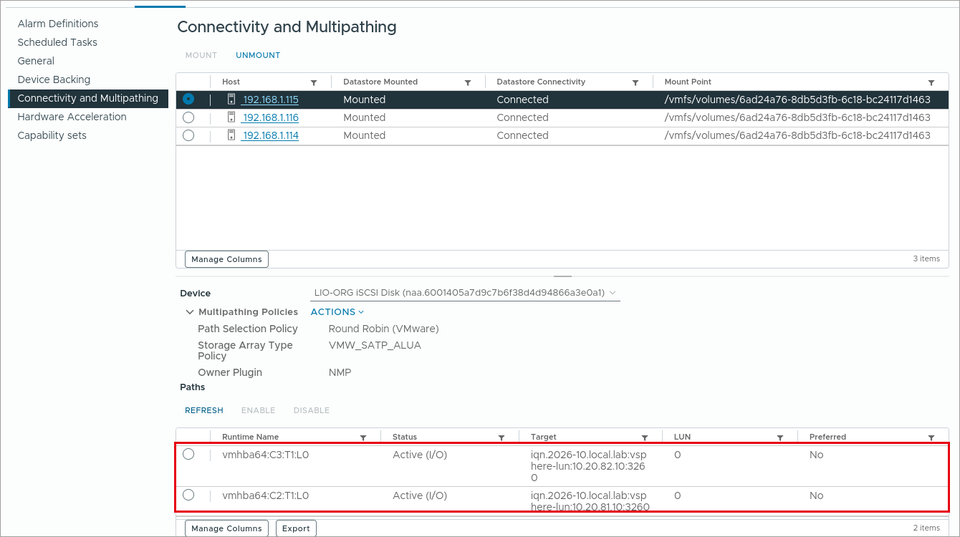The image size is (960, 537).
Task: Open filter for Target column
Action: [x=645, y=437]
